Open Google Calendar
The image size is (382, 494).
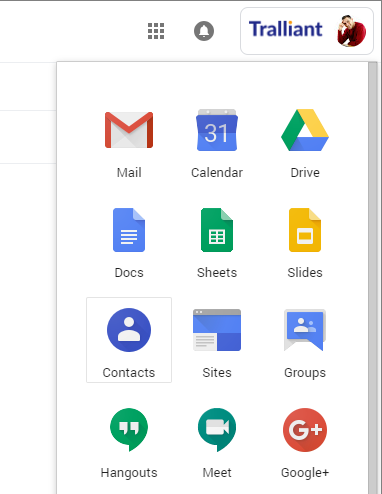point(217,144)
